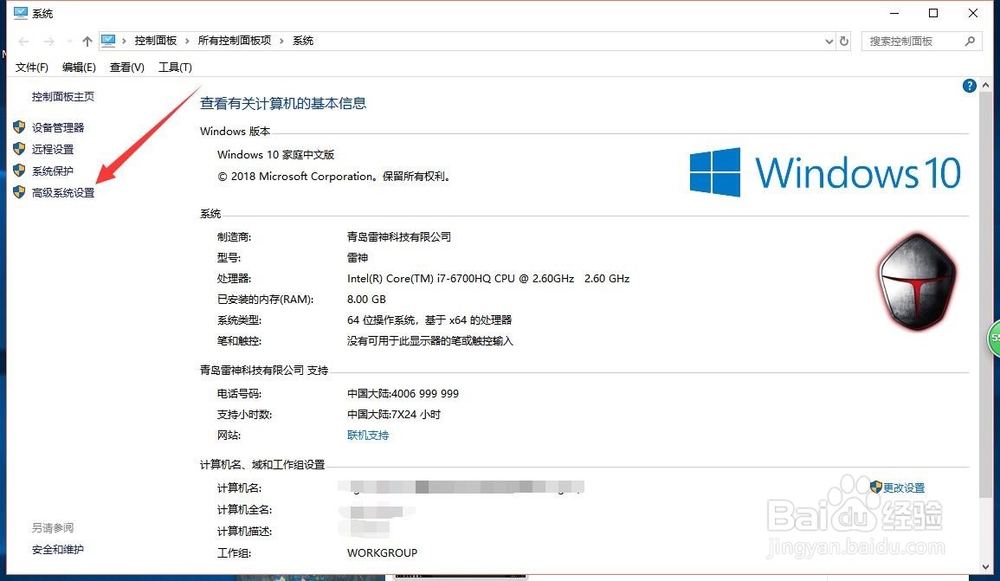Click the computer icon in address bar

108,40
